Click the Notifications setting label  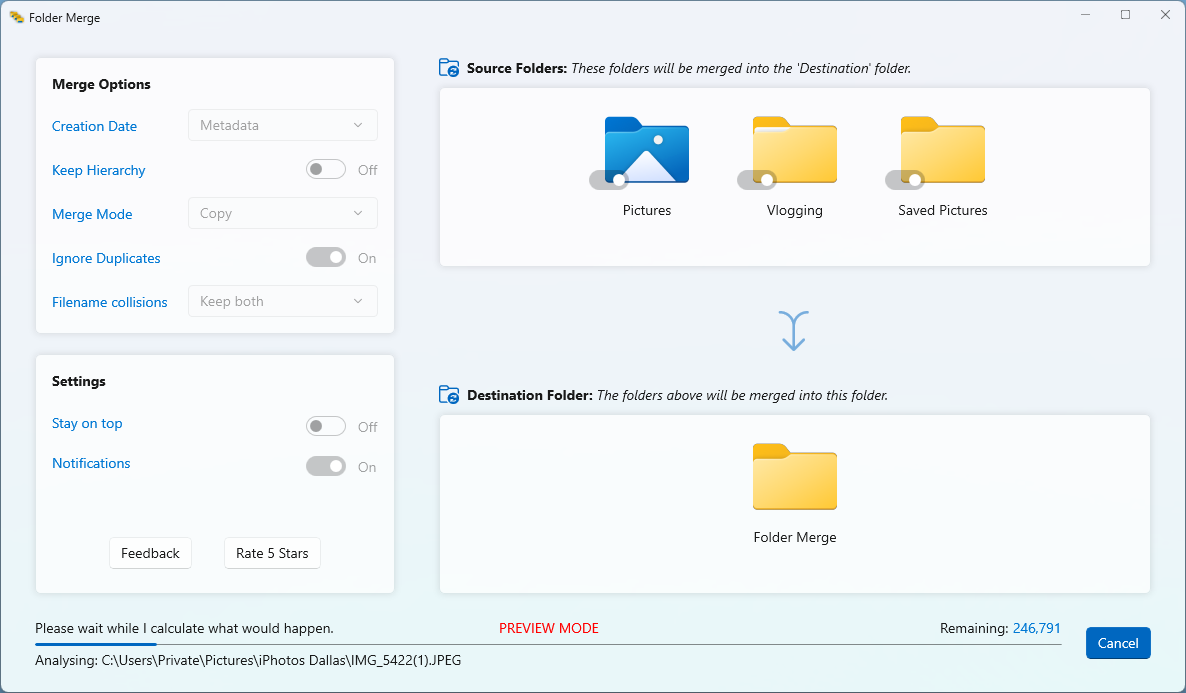pos(91,463)
